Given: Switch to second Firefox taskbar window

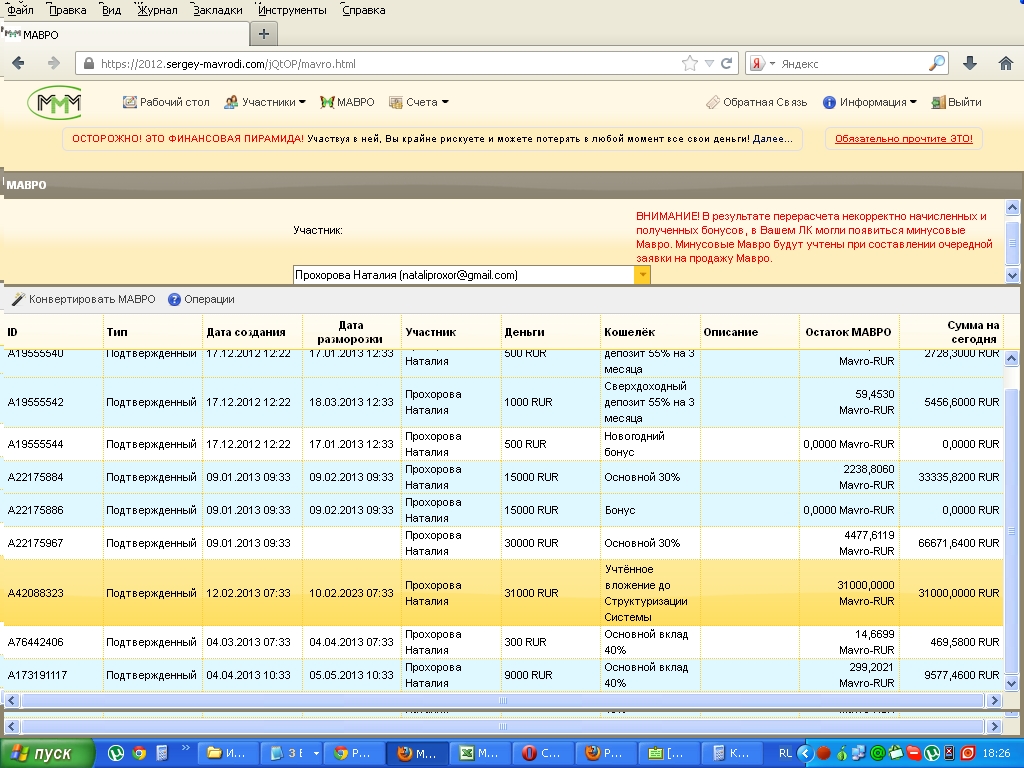Looking at the screenshot, I should pyautogui.click(x=605, y=753).
